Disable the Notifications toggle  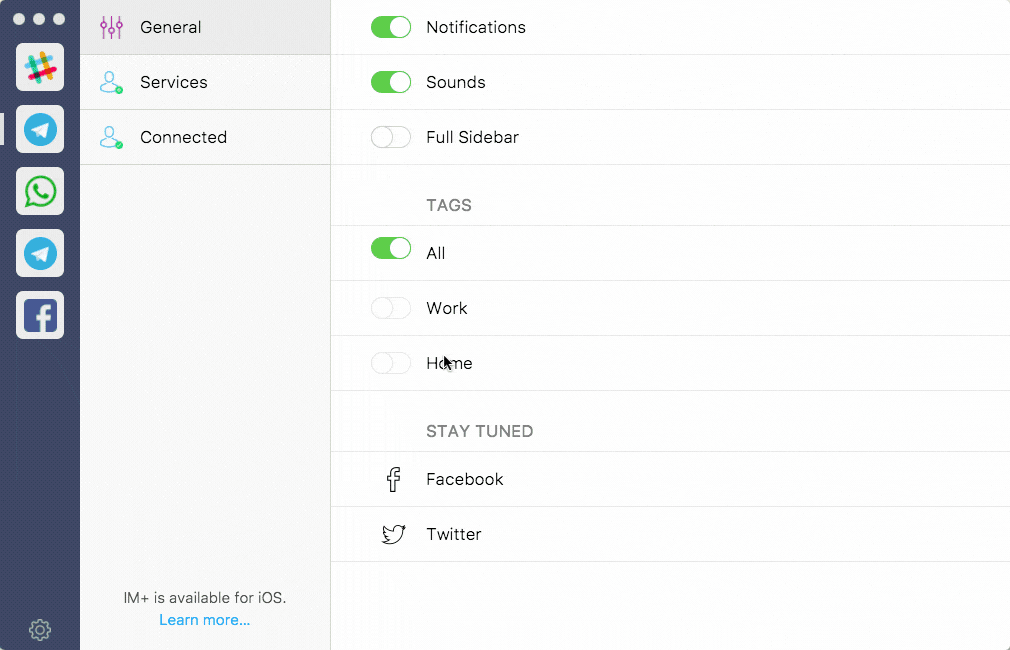[x=391, y=27]
